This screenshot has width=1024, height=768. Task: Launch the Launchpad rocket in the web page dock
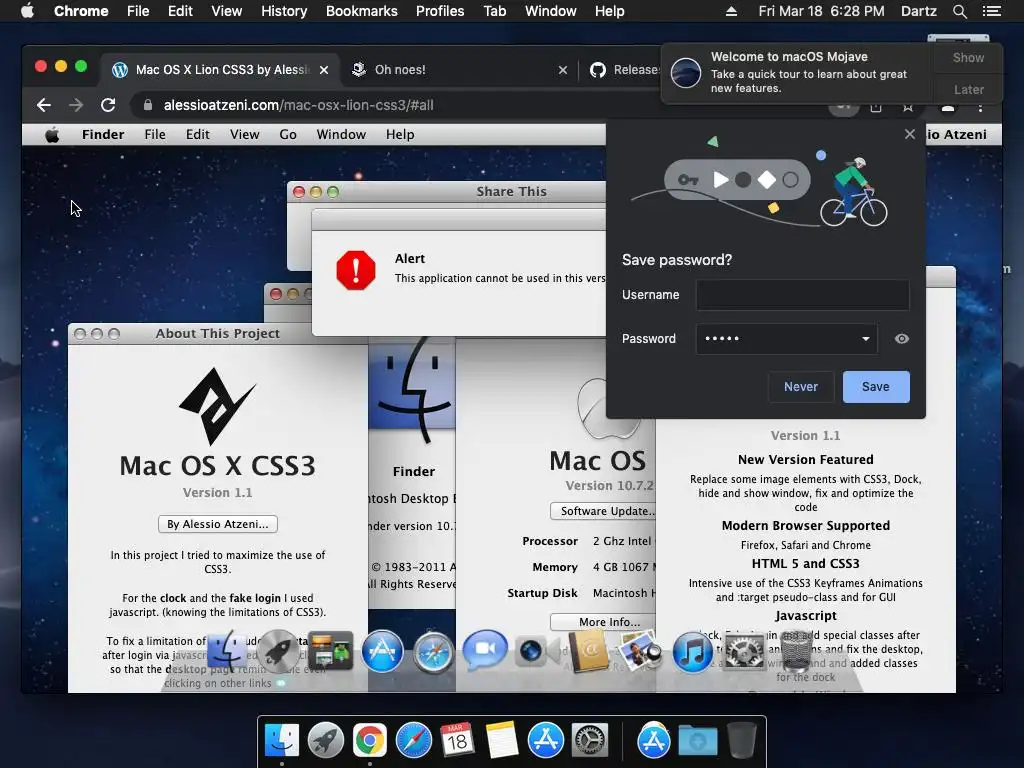[278, 651]
